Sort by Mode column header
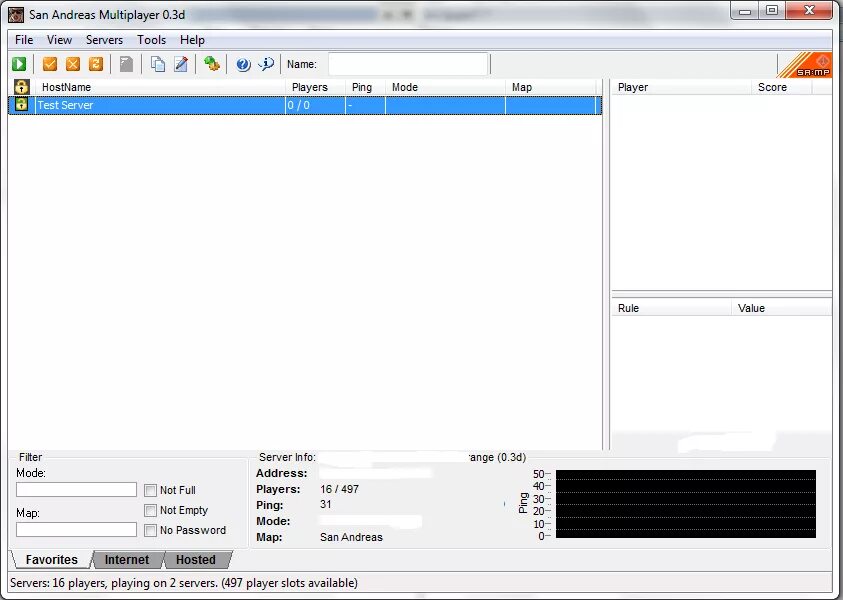843x600 pixels. (x=446, y=87)
